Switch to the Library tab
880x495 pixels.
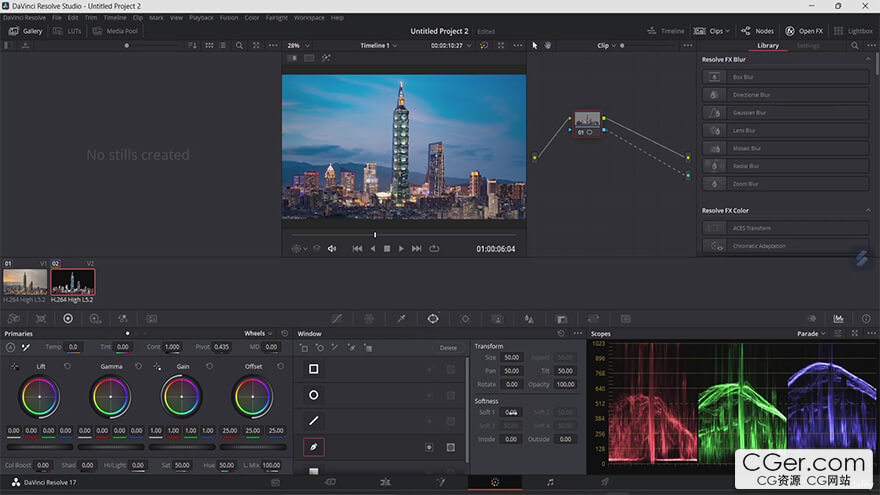[768, 45]
